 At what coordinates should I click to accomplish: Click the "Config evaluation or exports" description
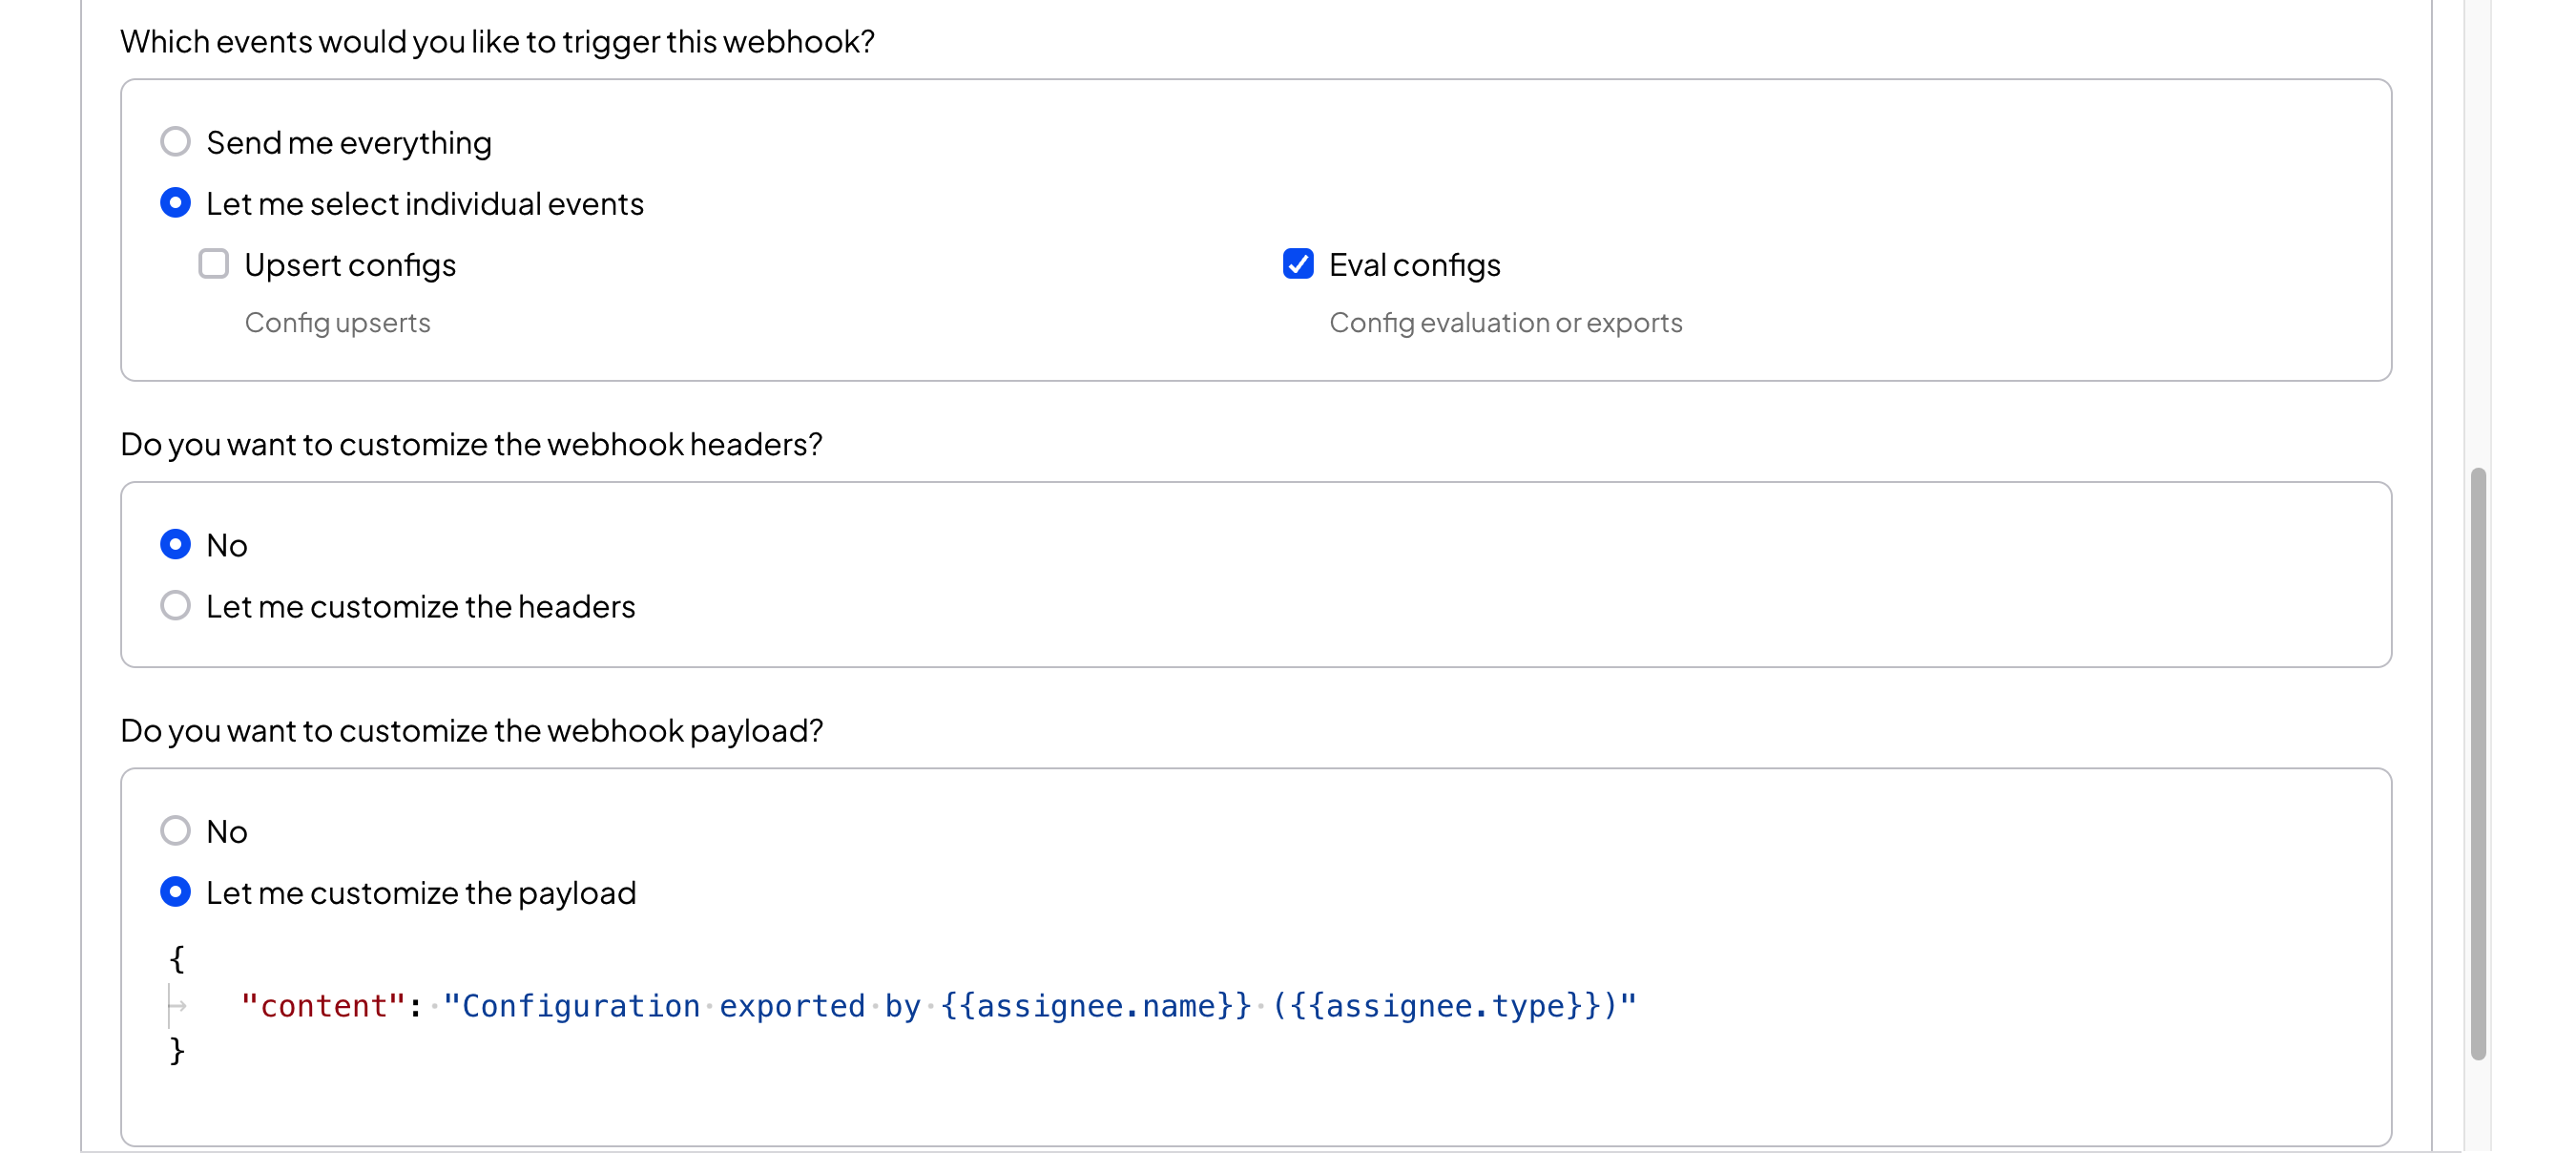pos(1505,323)
